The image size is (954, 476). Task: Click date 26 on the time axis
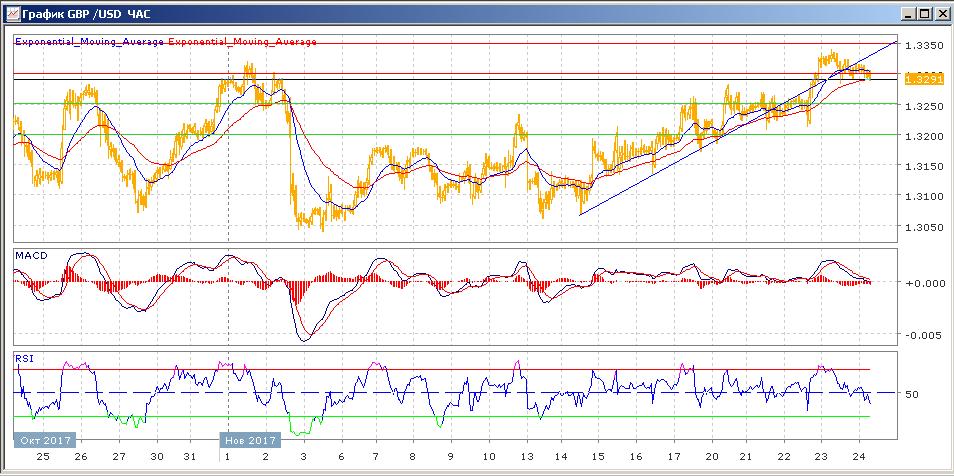pyautogui.click(x=81, y=457)
